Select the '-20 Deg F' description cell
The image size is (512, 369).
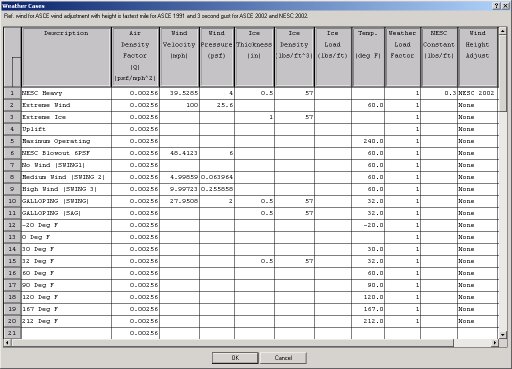[x=66, y=225]
